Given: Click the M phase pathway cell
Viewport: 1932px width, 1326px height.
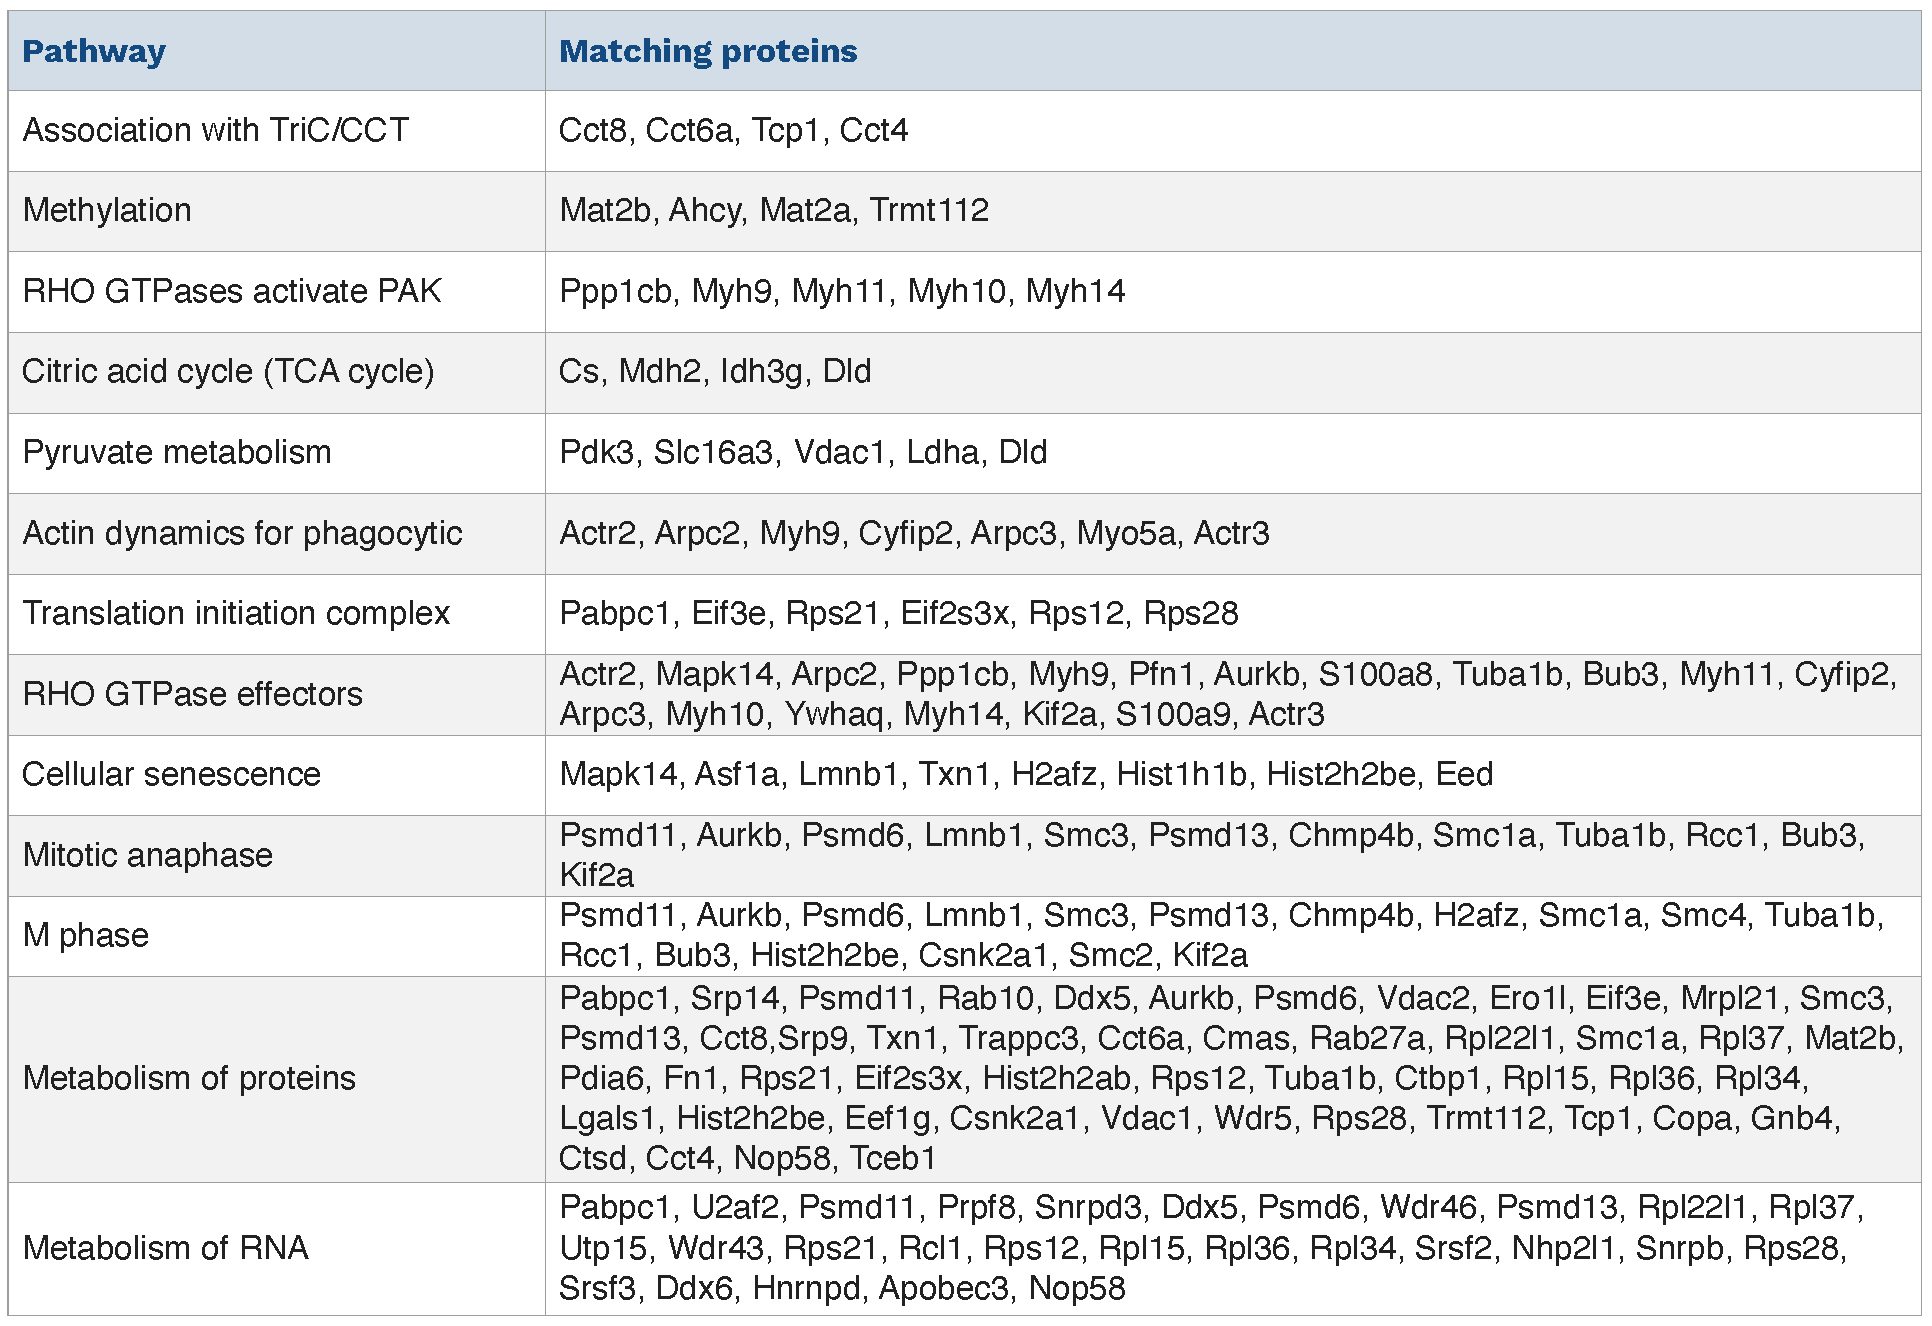Looking at the screenshot, I should tap(86, 935).
